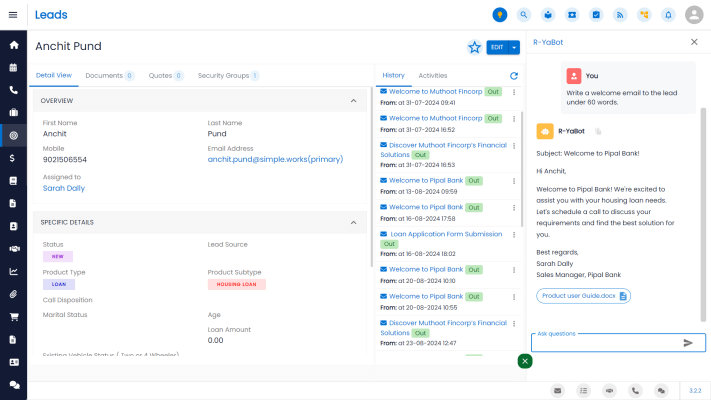The image size is (711, 400).
Task: Click the send arrow in R-YaBot
Action: (688, 343)
